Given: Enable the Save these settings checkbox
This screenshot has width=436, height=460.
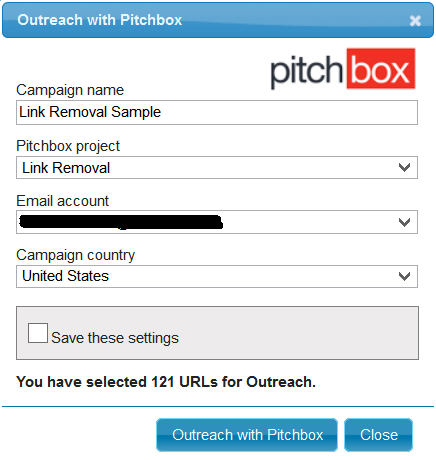Looking at the screenshot, I should [38, 333].
